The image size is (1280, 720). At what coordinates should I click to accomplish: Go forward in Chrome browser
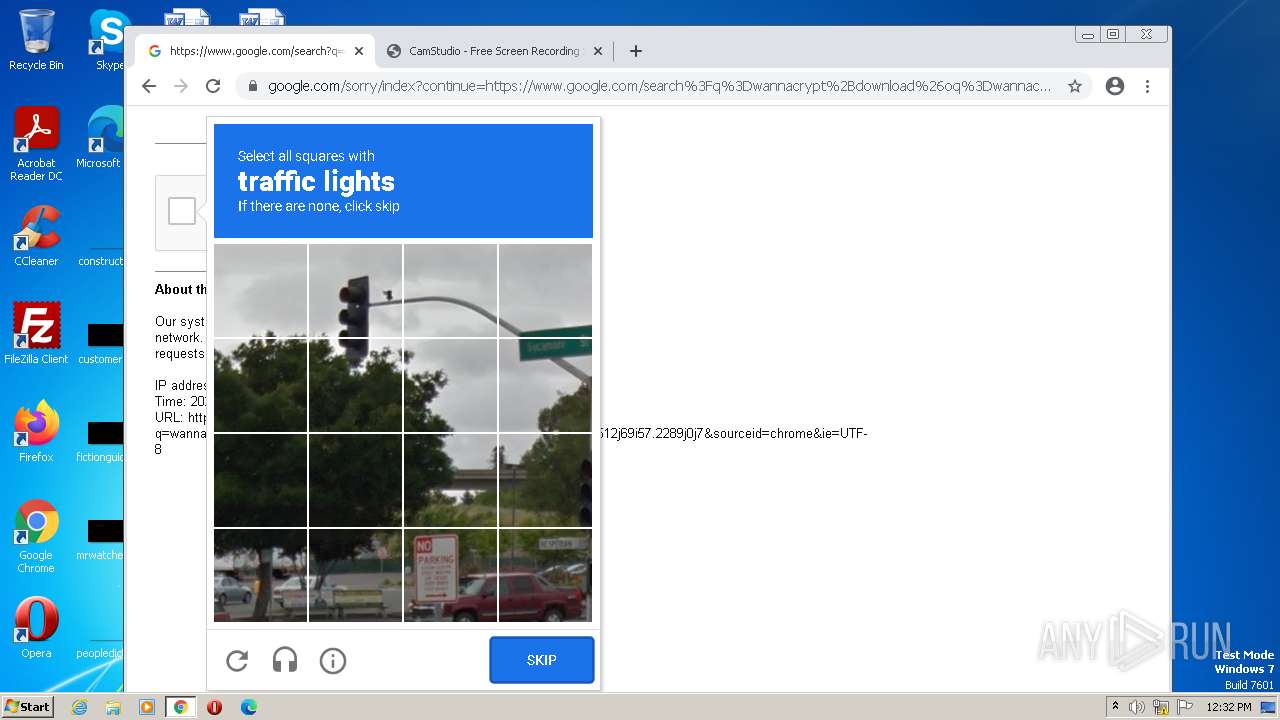coord(181,86)
